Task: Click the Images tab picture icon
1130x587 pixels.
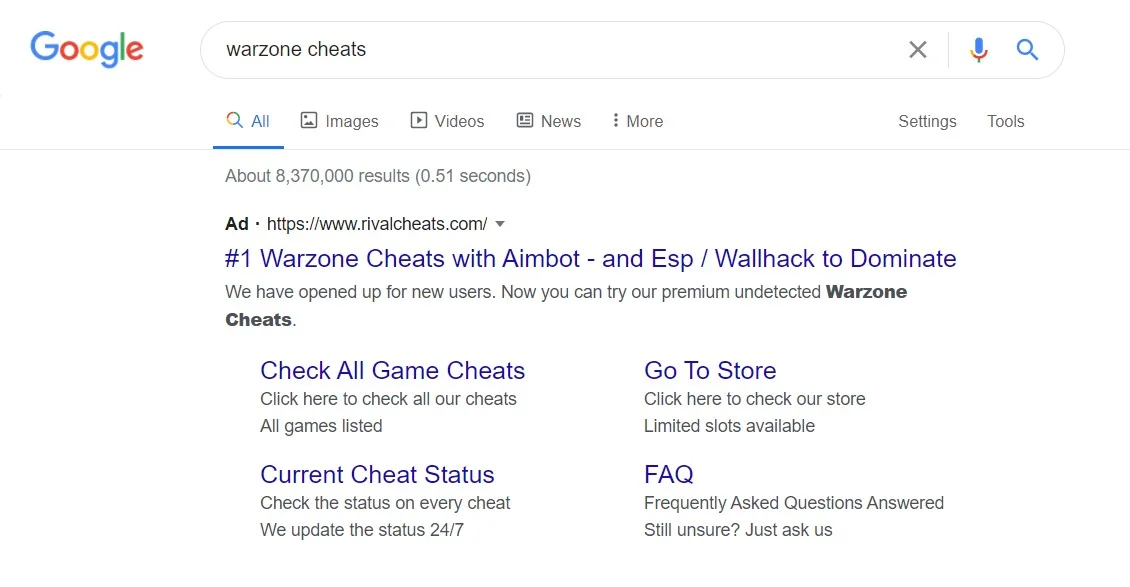Action: point(308,120)
